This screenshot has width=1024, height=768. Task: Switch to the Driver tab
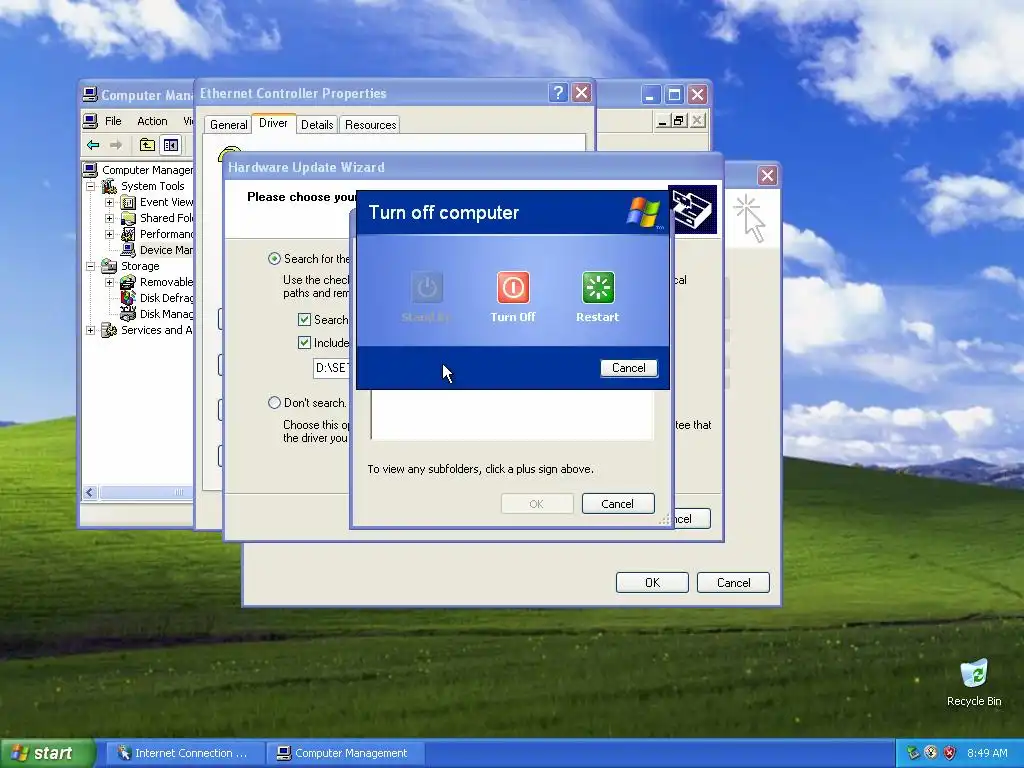pos(273,123)
